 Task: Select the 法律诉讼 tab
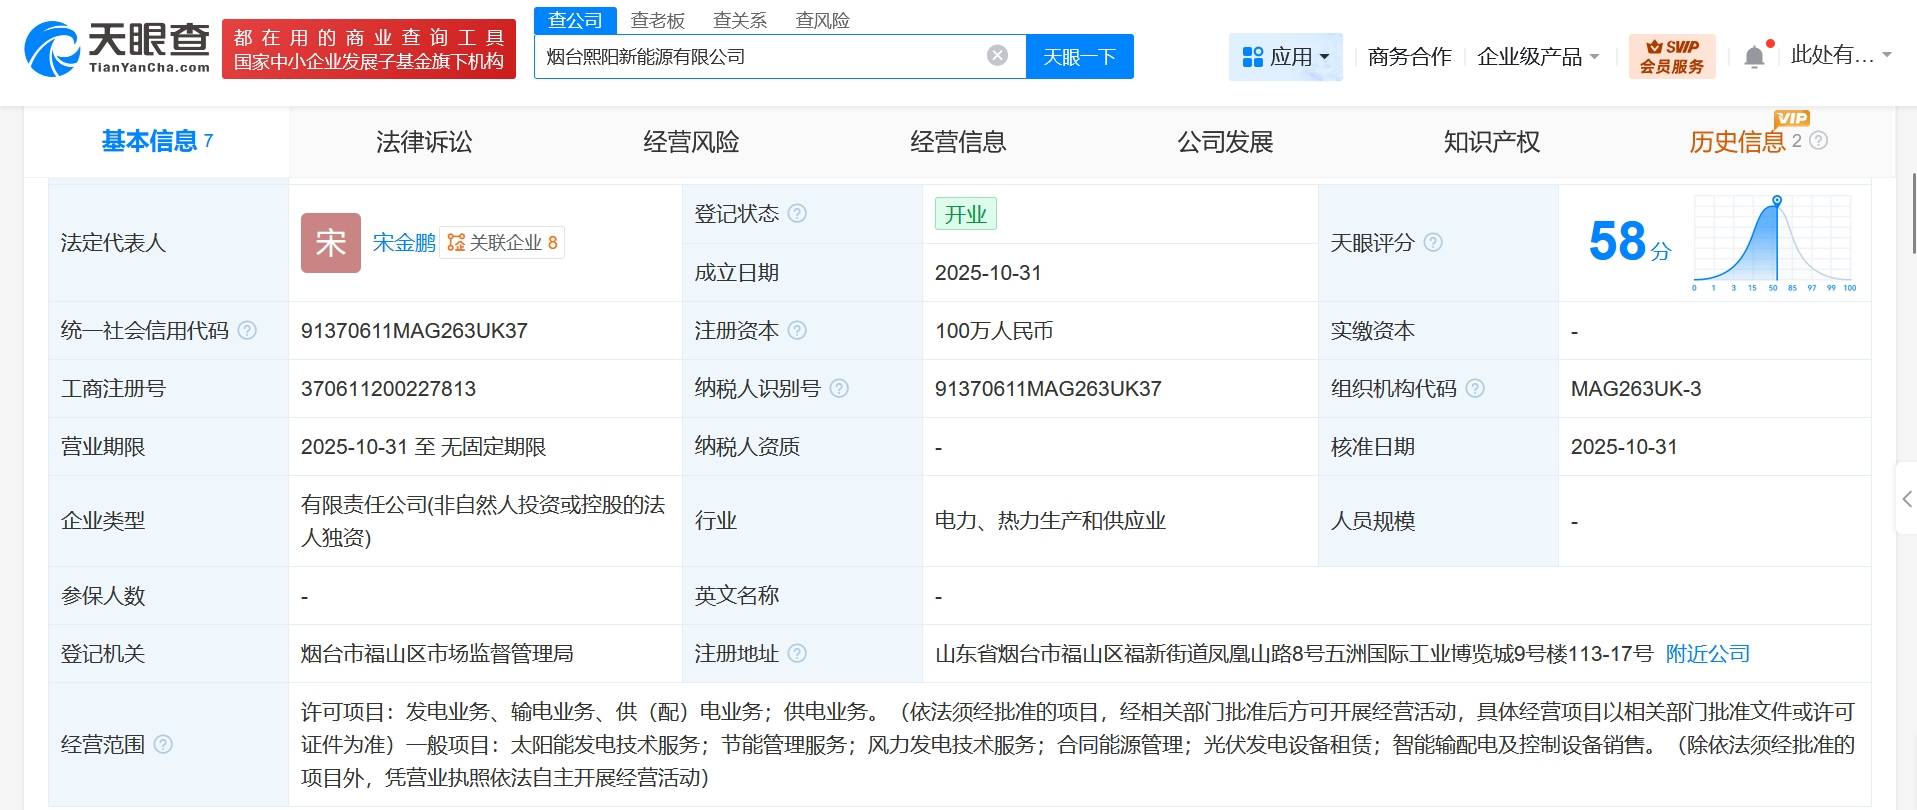(x=424, y=142)
